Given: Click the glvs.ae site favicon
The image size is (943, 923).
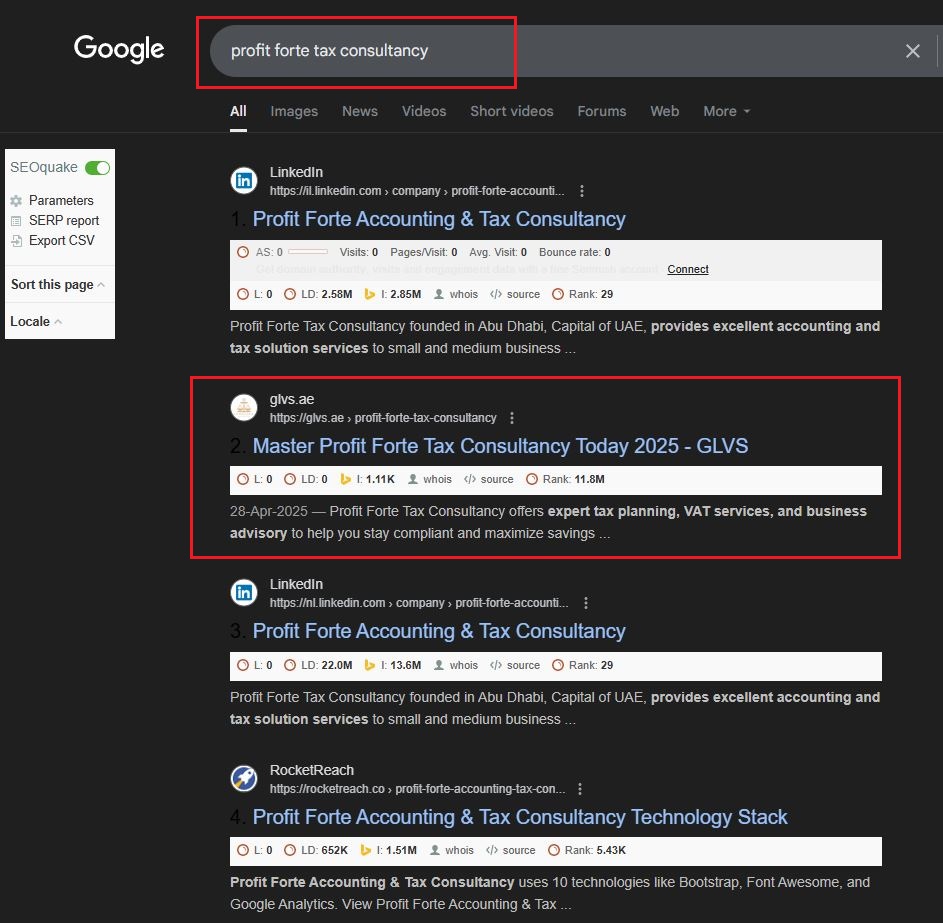Looking at the screenshot, I should (244, 408).
